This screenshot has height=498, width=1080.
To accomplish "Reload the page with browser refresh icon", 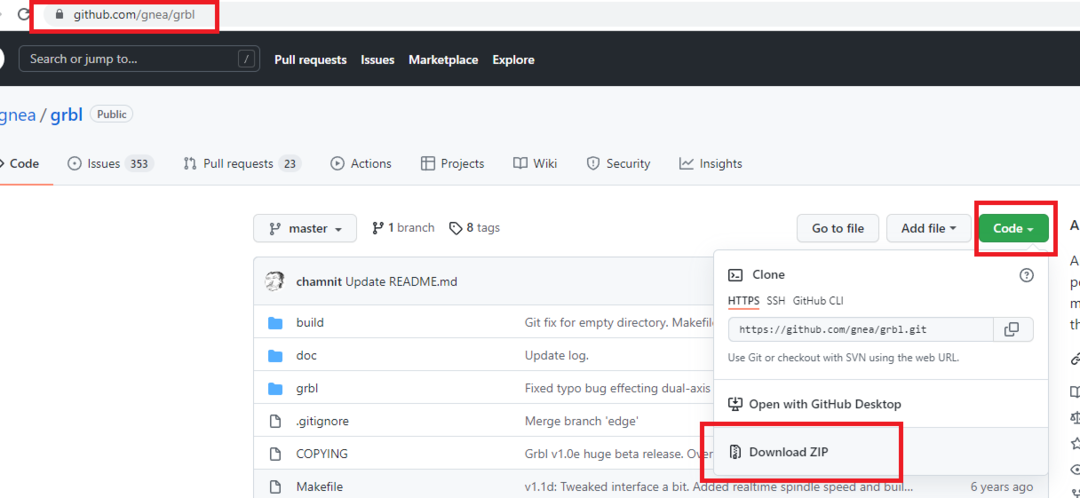I will [24, 15].
